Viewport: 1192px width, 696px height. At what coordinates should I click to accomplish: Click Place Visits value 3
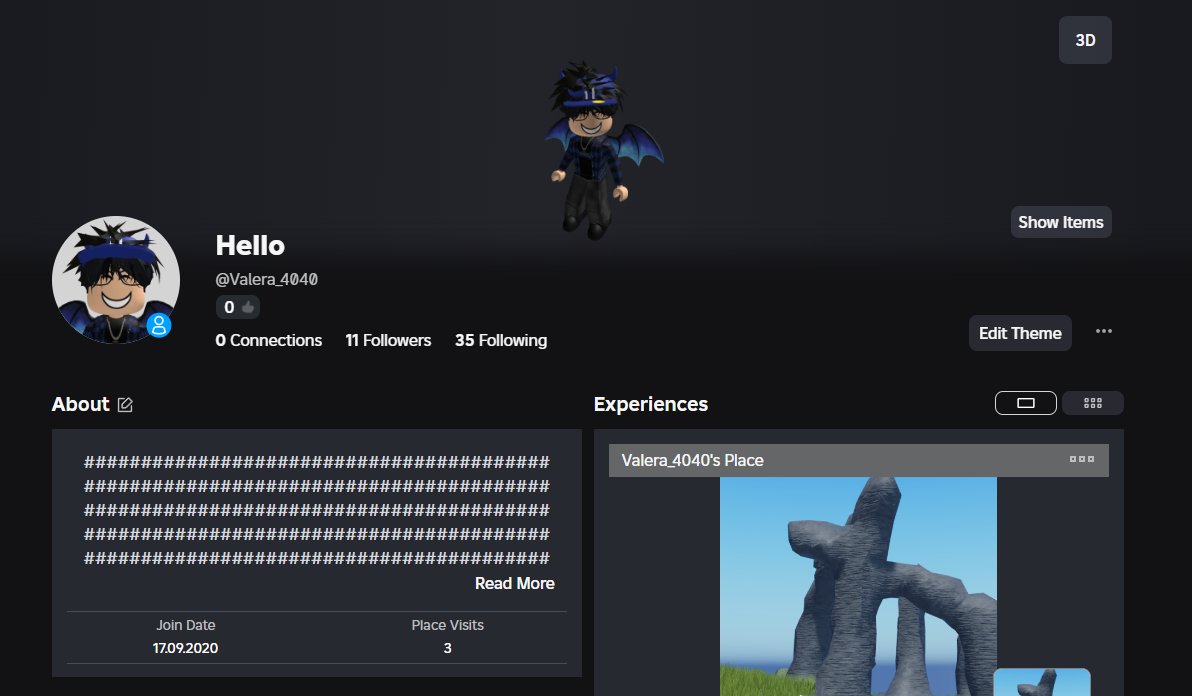click(x=447, y=648)
